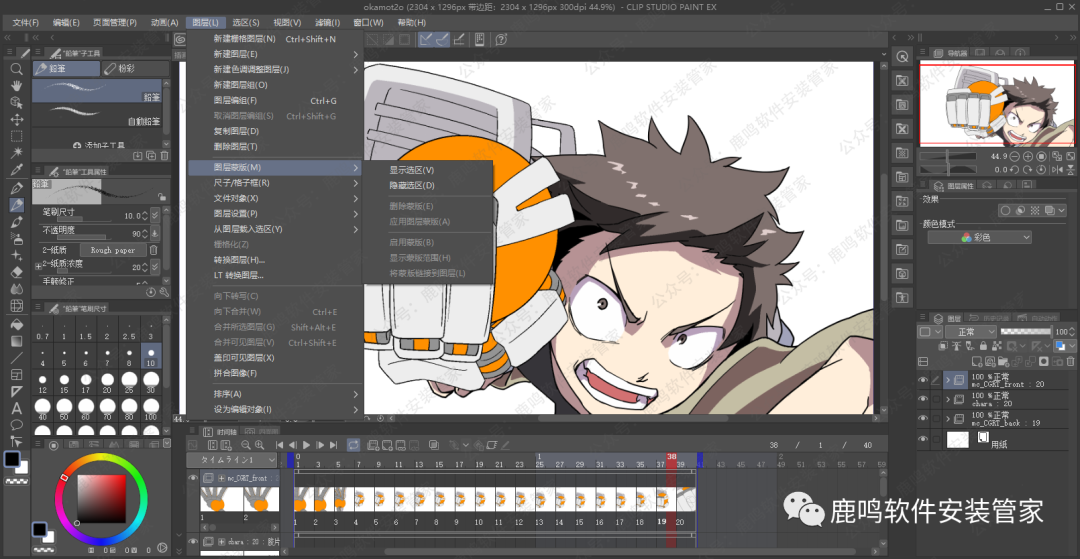Open the 正常 blending mode dropdown
The image size is (1080, 559).
coord(970,331)
